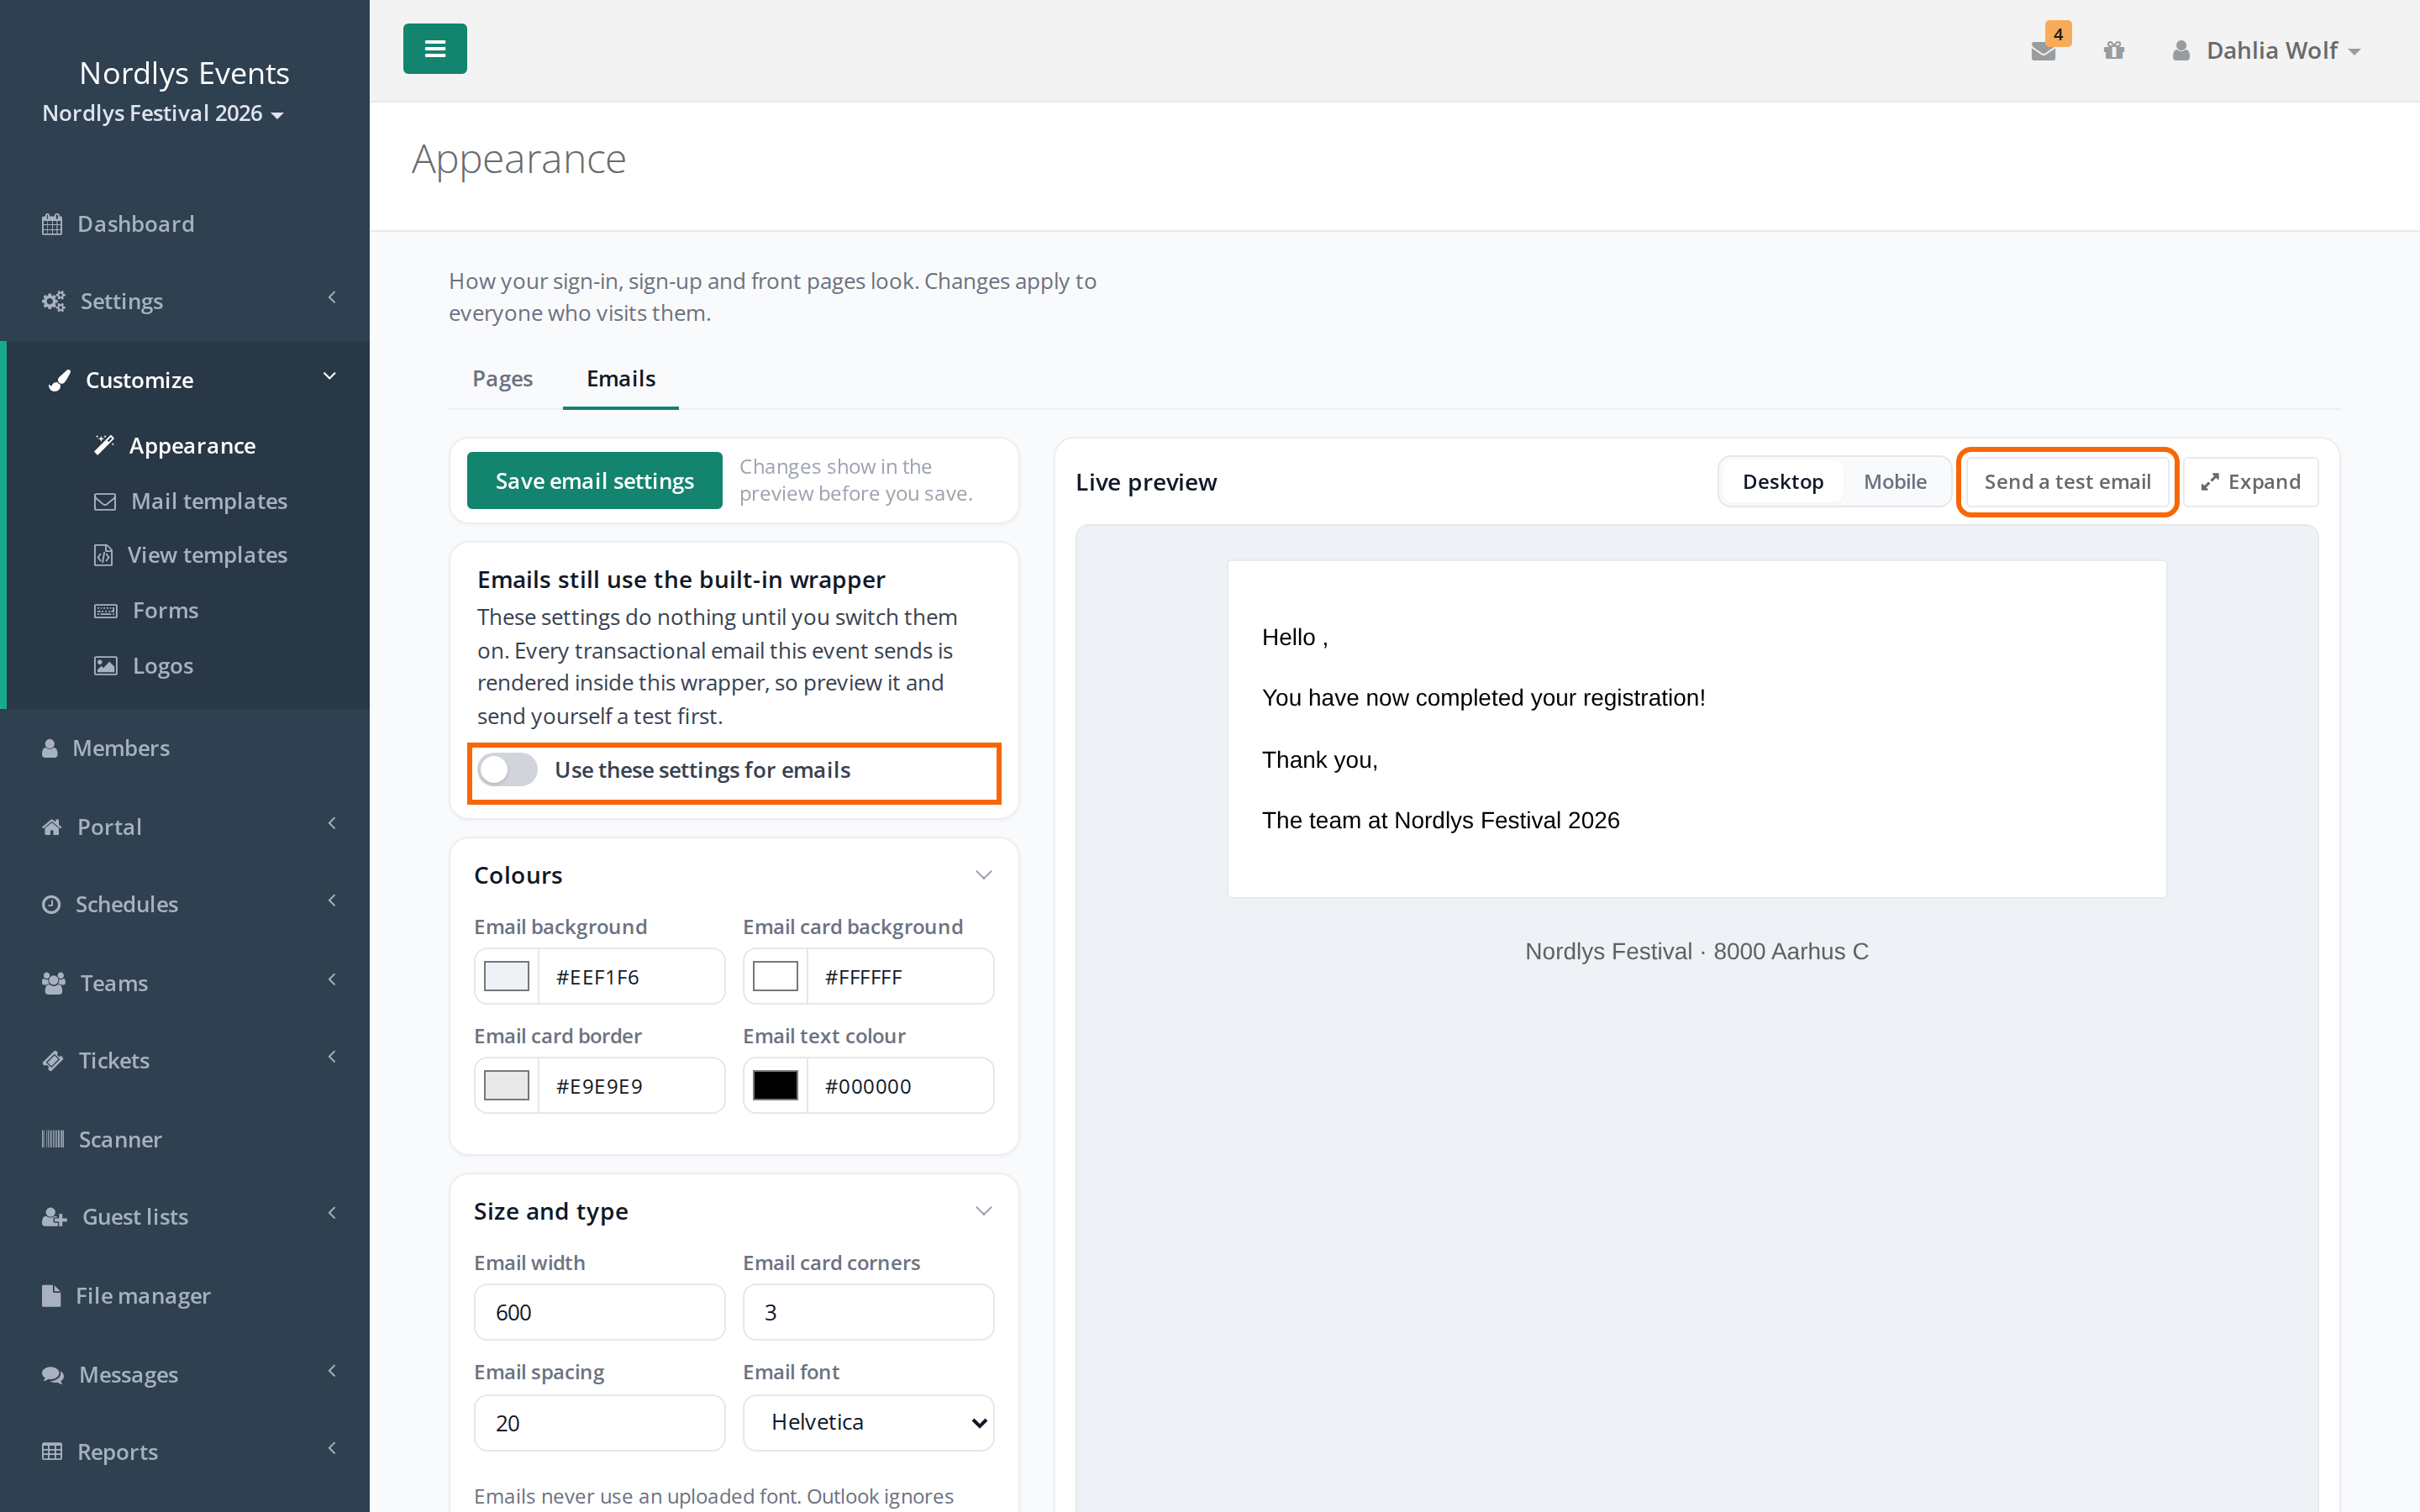2420x1512 pixels.
Task: Click the Email width input field
Action: pos(599,1312)
